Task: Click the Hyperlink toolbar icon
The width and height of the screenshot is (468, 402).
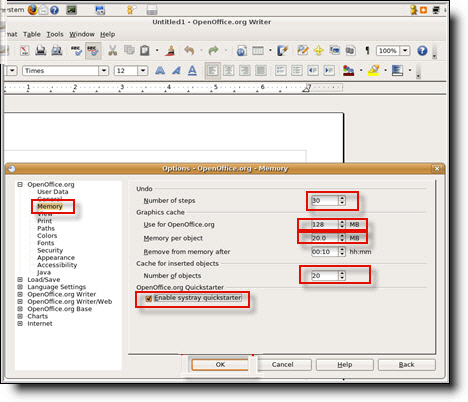Action: tap(242, 51)
